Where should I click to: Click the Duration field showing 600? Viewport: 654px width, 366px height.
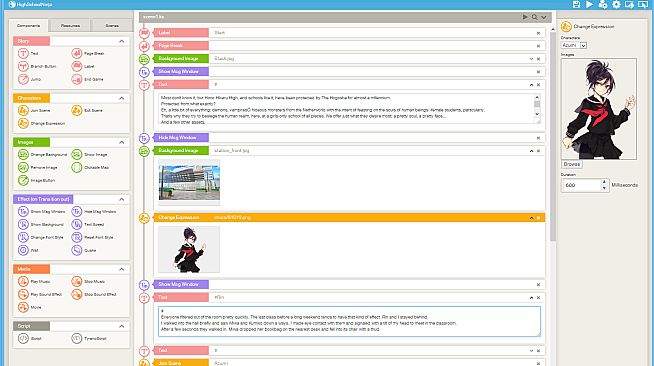pyautogui.click(x=581, y=185)
